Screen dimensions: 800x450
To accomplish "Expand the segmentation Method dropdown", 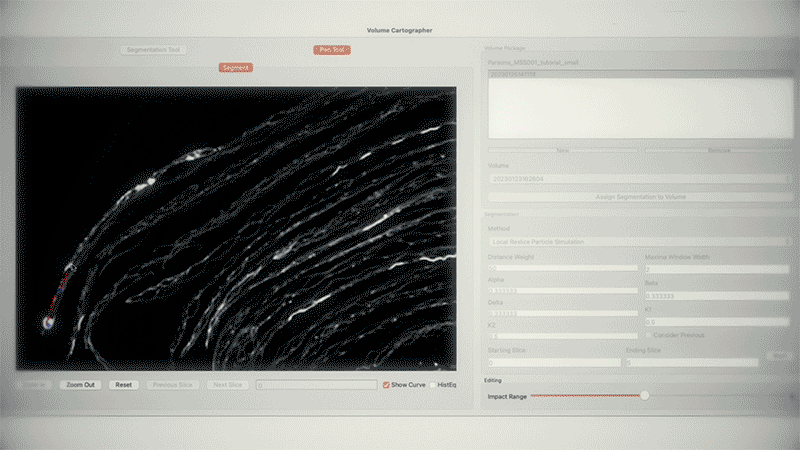I will (638, 241).
